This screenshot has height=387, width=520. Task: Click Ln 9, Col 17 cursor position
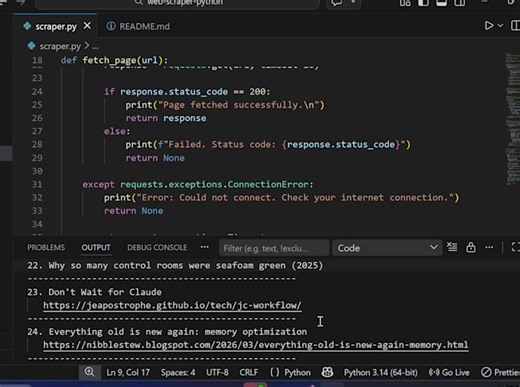(x=128, y=372)
